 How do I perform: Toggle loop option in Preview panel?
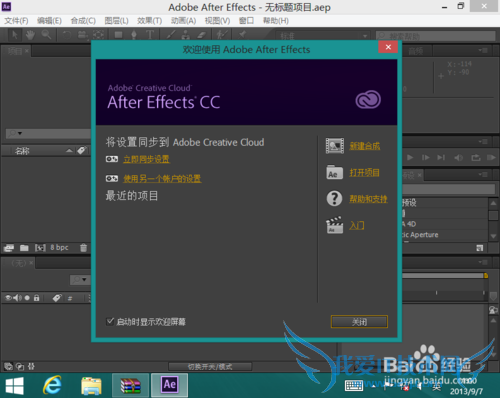tap(476, 157)
